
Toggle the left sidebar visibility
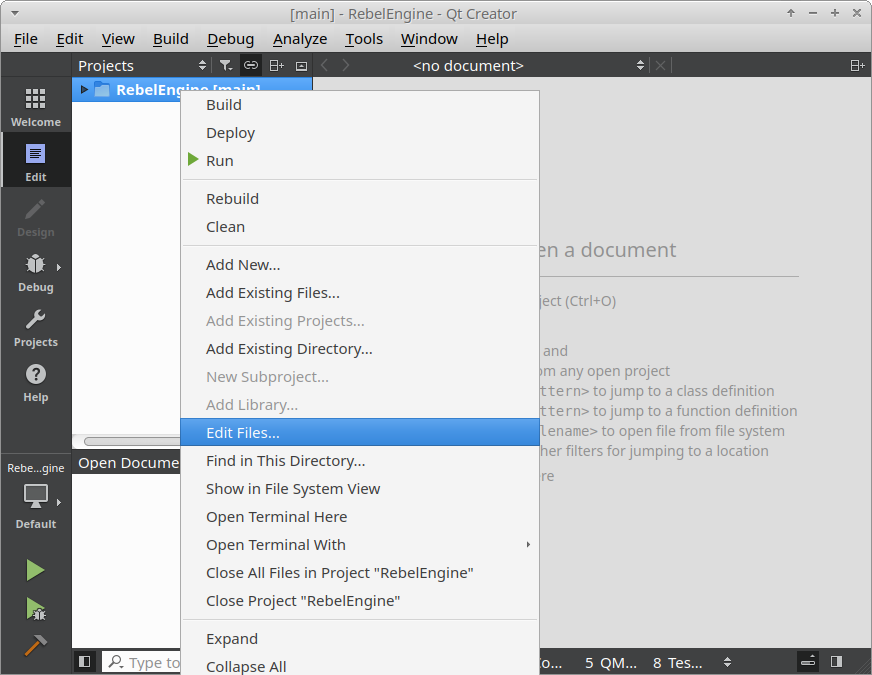[x=85, y=662]
